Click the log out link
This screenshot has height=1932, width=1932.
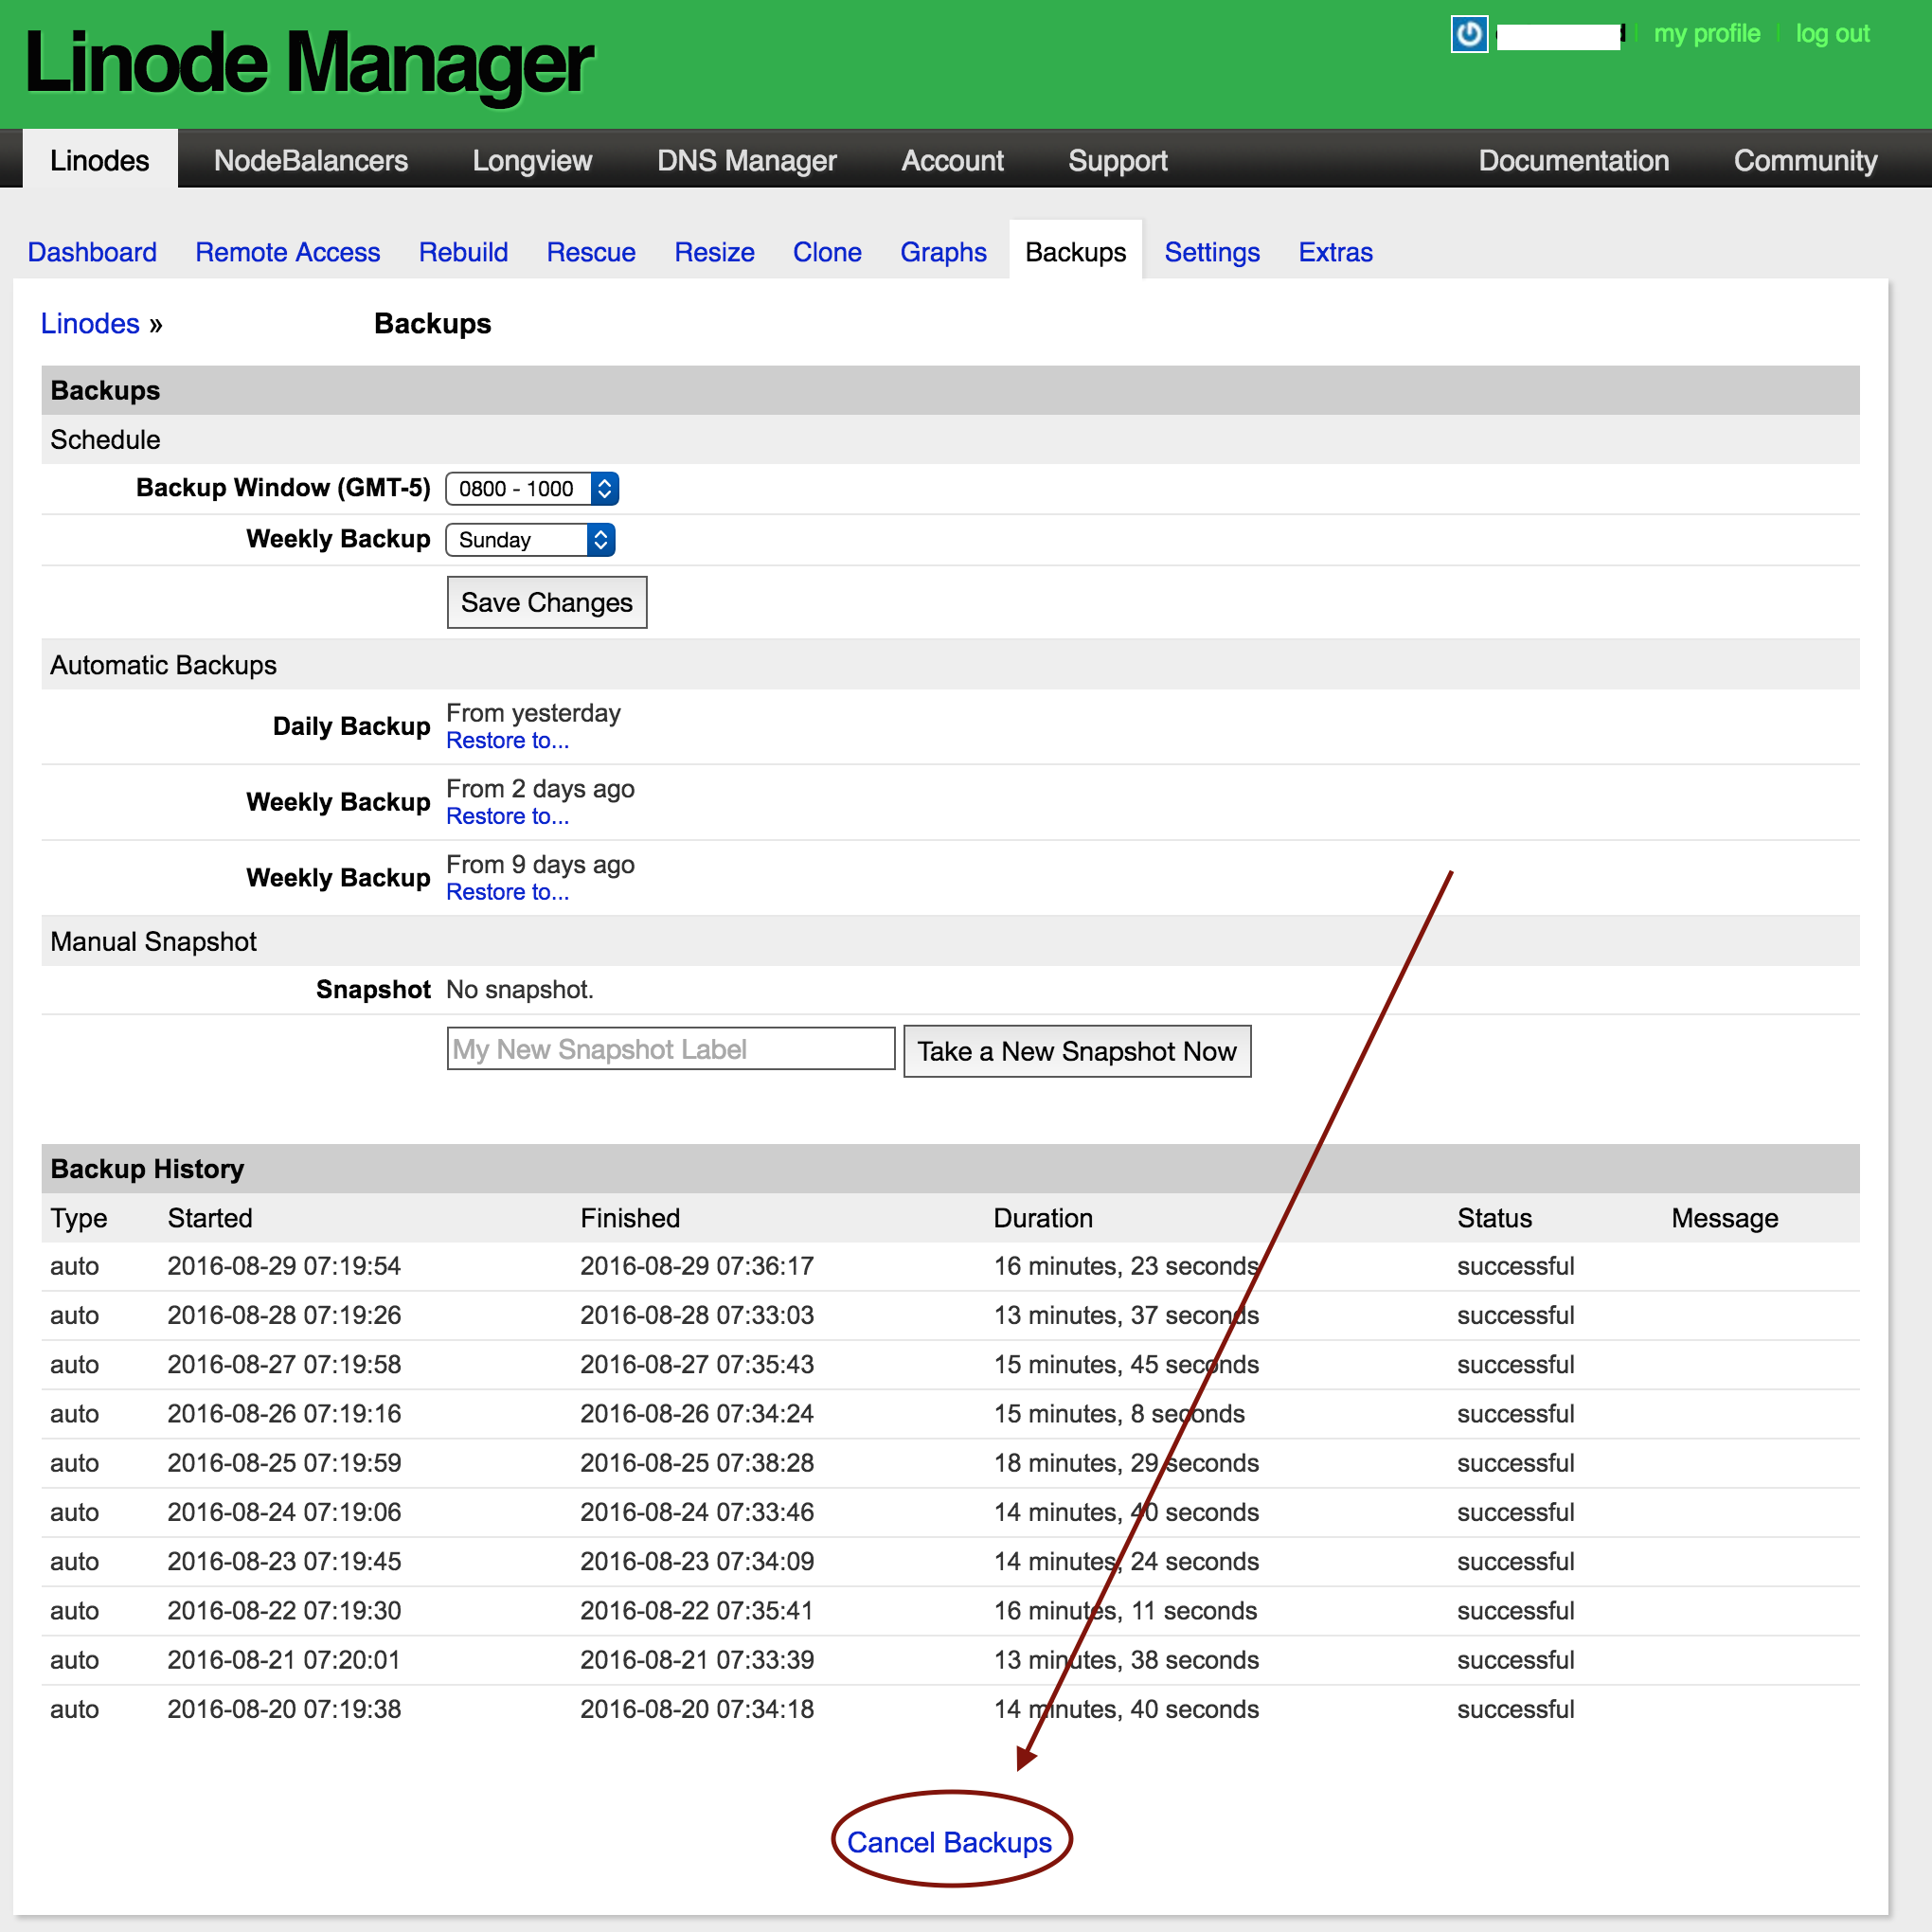click(1832, 33)
